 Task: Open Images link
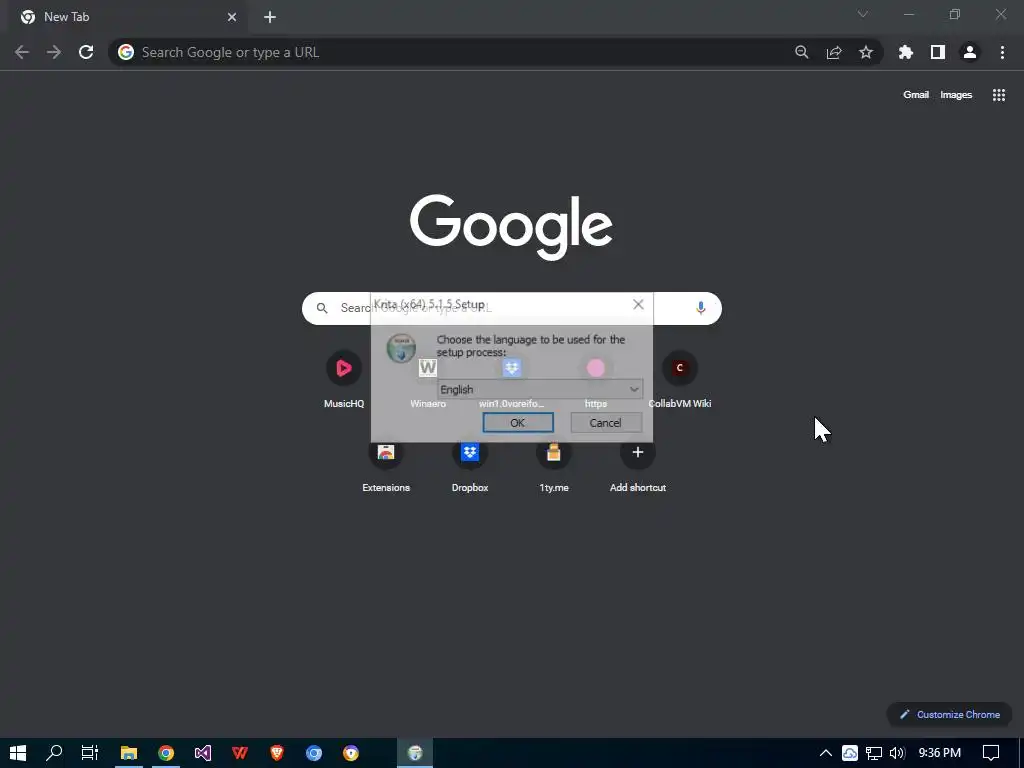956,95
